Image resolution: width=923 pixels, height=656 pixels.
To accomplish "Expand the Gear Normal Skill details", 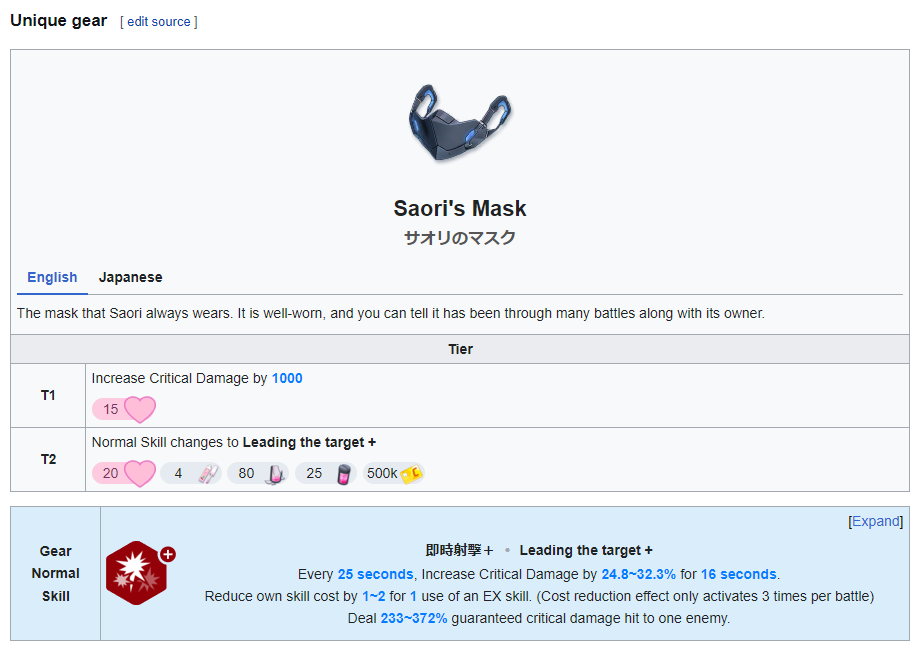I will pos(875,521).
